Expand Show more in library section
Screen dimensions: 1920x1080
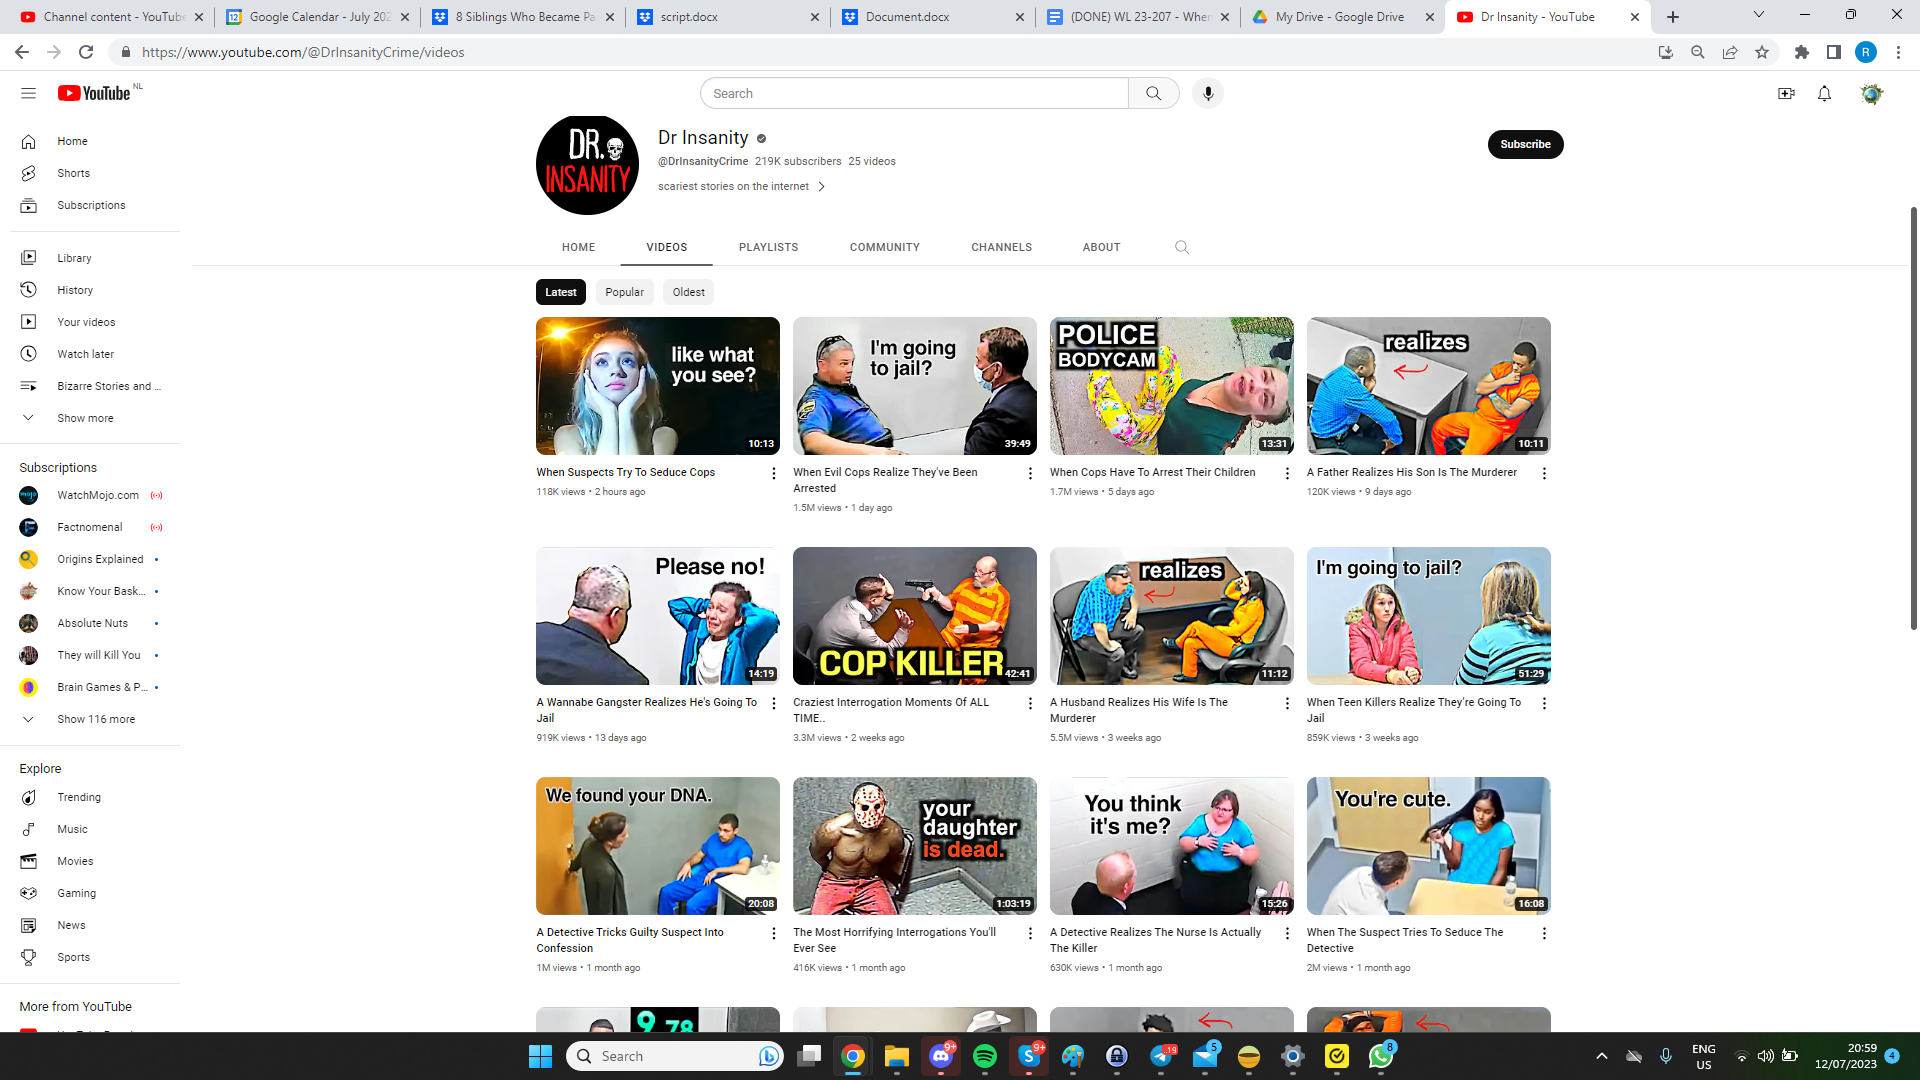(x=85, y=418)
